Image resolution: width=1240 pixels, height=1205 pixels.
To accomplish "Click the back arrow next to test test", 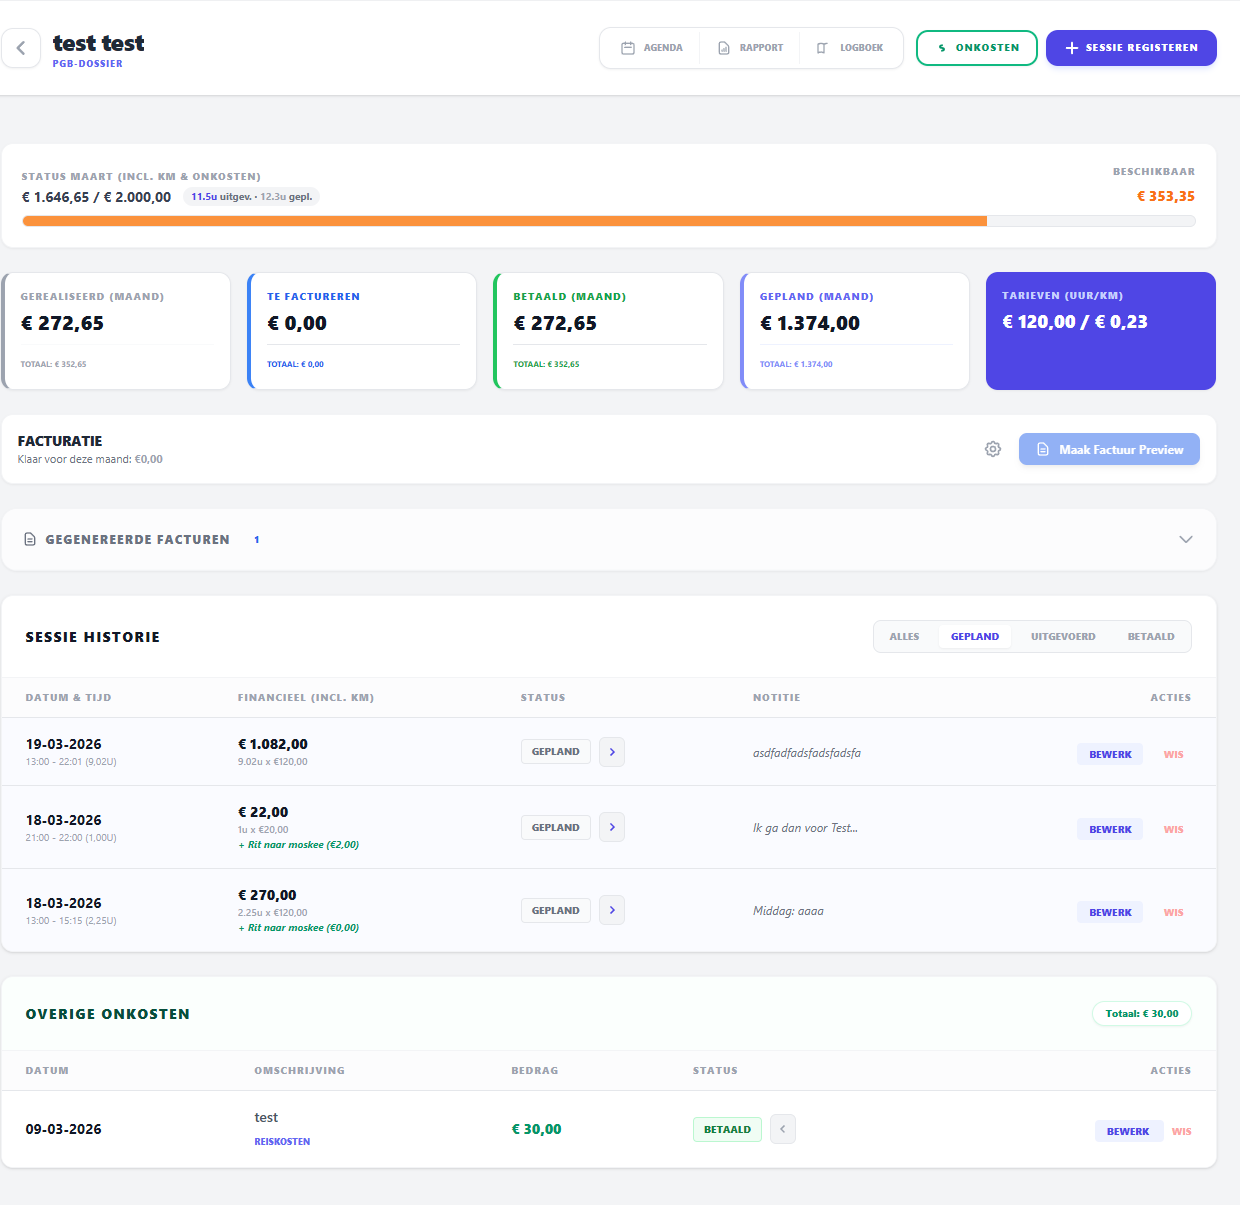I will click(21, 48).
